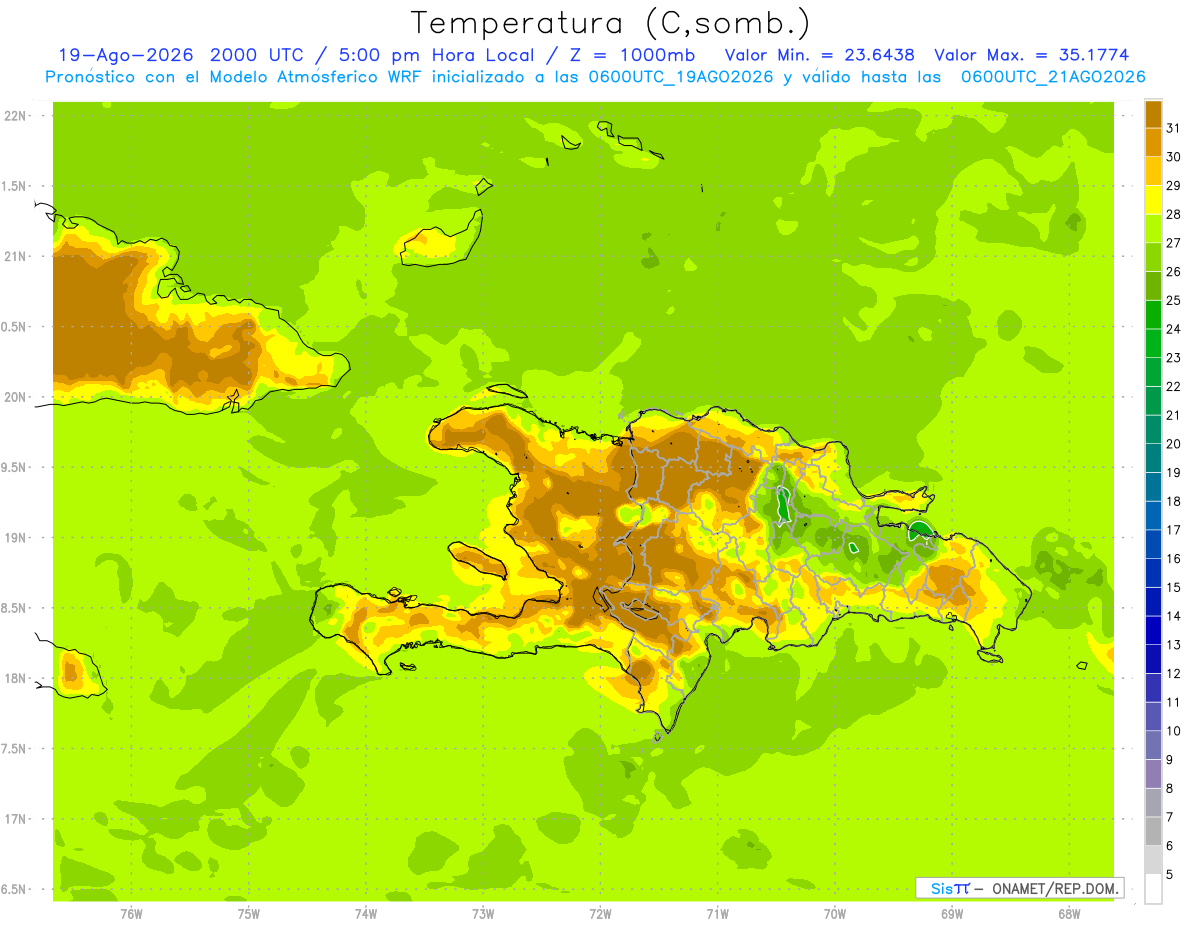Pick the lime colorbar swatch between 27 and 28
This screenshot has height=927, width=1200.
point(1153,229)
